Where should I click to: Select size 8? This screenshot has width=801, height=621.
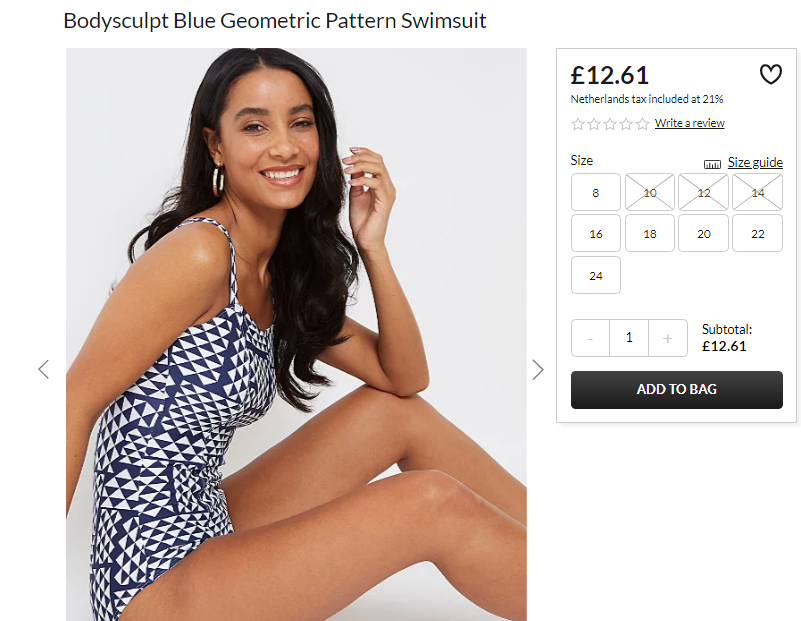[596, 192]
